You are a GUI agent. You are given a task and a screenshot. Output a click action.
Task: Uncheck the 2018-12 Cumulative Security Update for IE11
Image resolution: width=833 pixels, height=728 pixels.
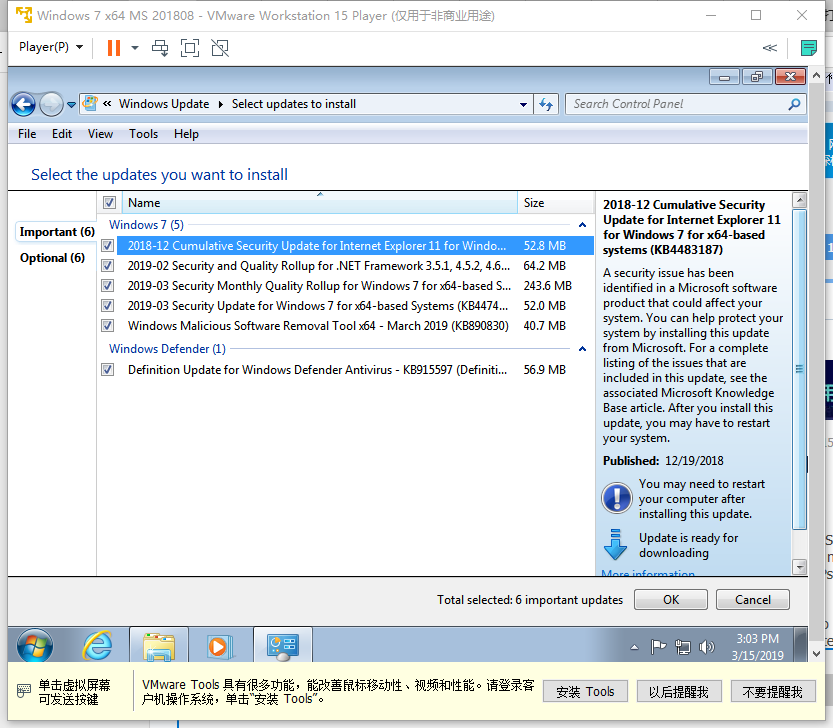click(108, 246)
